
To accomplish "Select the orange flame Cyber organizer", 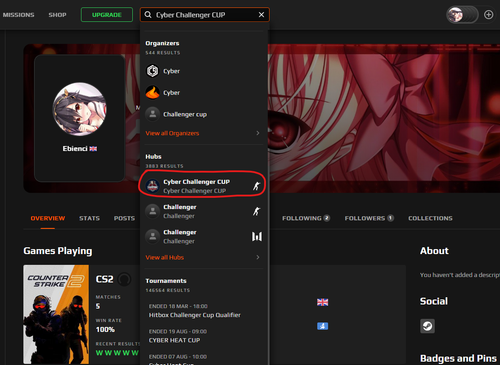I will [153, 92].
